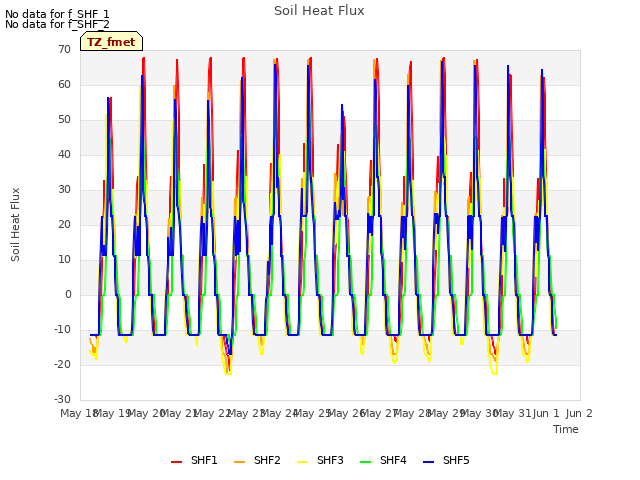Click the vertical 'Soil Heat Flux' axis label
Image resolution: width=640 pixels, height=480 pixels.
click(15, 224)
